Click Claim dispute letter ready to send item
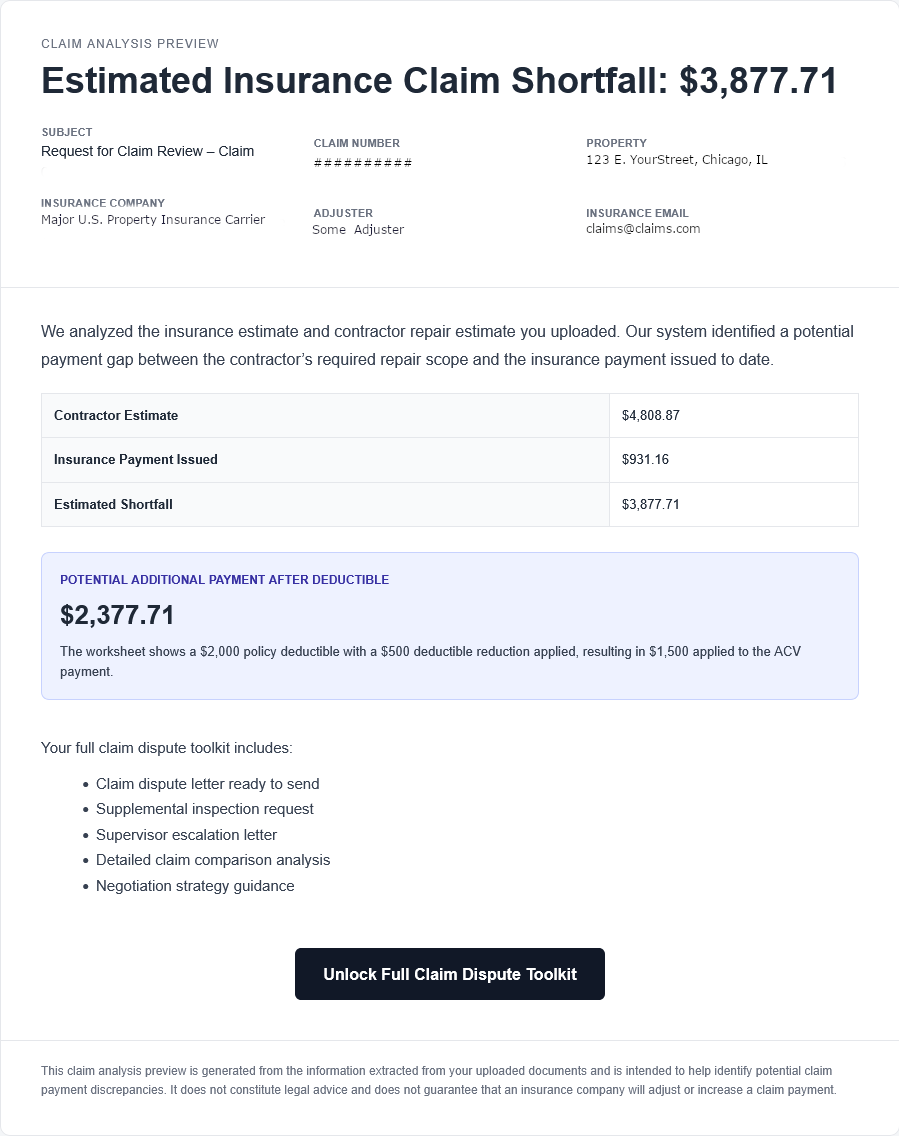899x1136 pixels. (208, 784)
